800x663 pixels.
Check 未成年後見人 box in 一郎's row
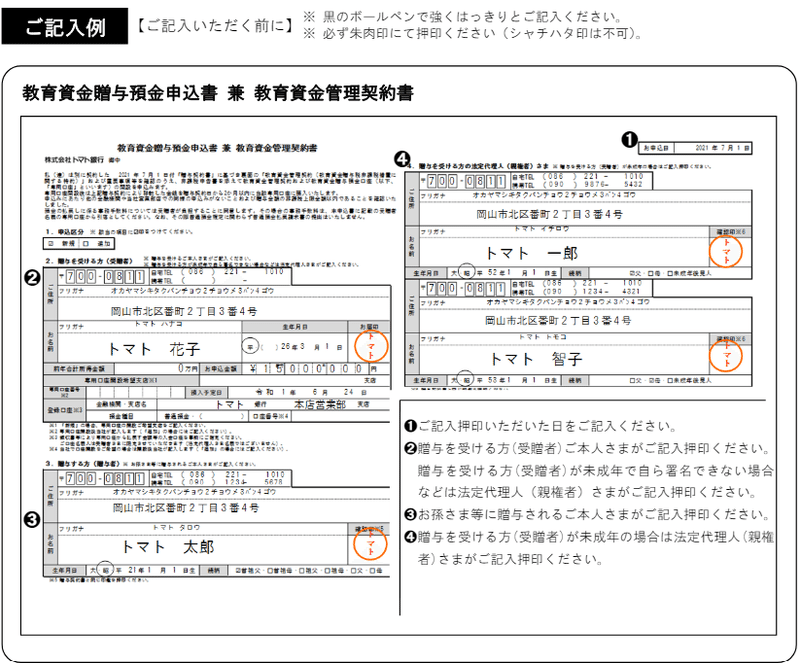tap(669, 274)
